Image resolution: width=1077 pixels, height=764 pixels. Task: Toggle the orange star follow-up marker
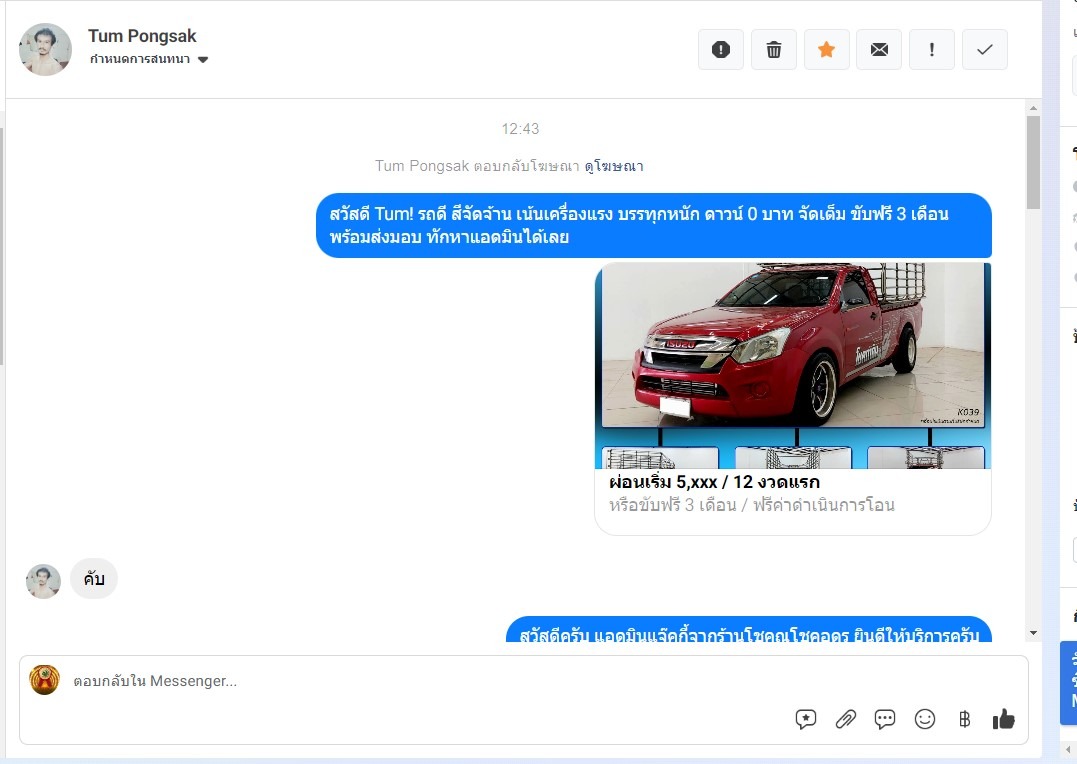pyautogui.click(x=827, y=50)
